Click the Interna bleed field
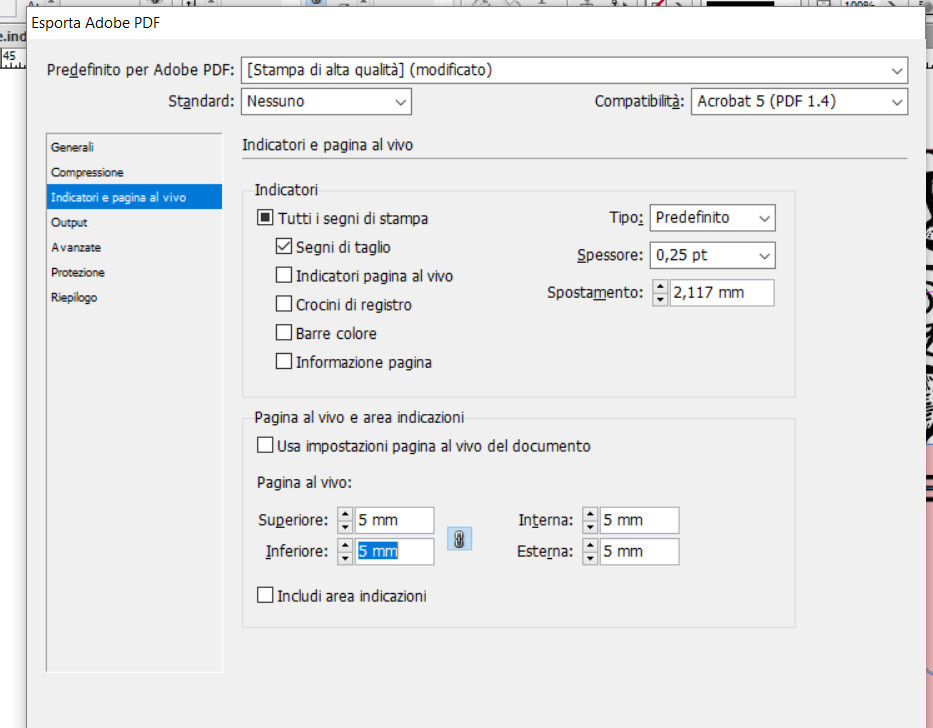The width and height of the screenshot is (933, 728). click(640, 520)
